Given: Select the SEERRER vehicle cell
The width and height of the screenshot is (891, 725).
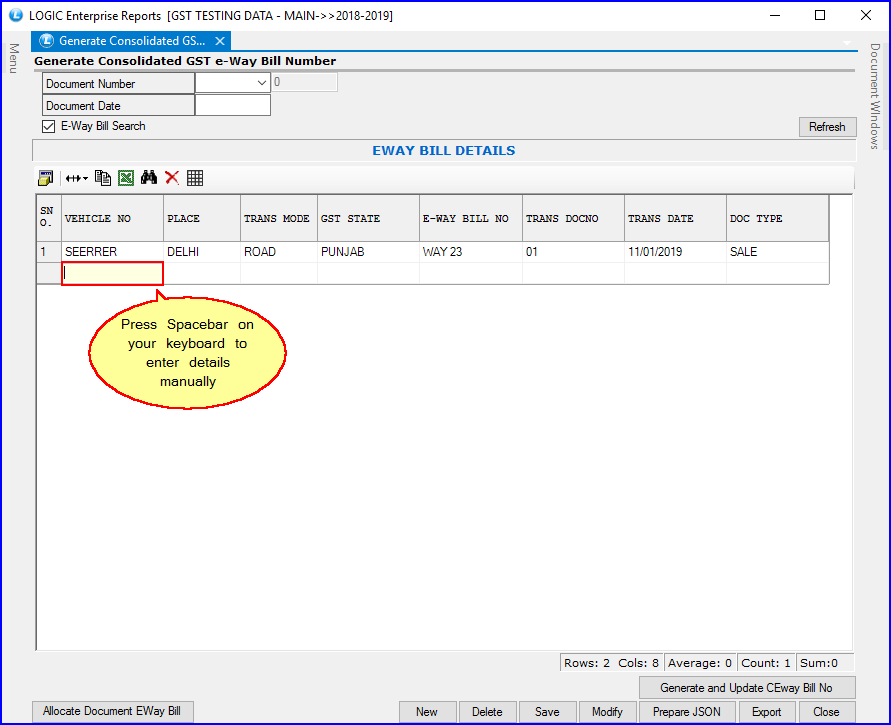Looking at the screenshot, I should point(113,252).
